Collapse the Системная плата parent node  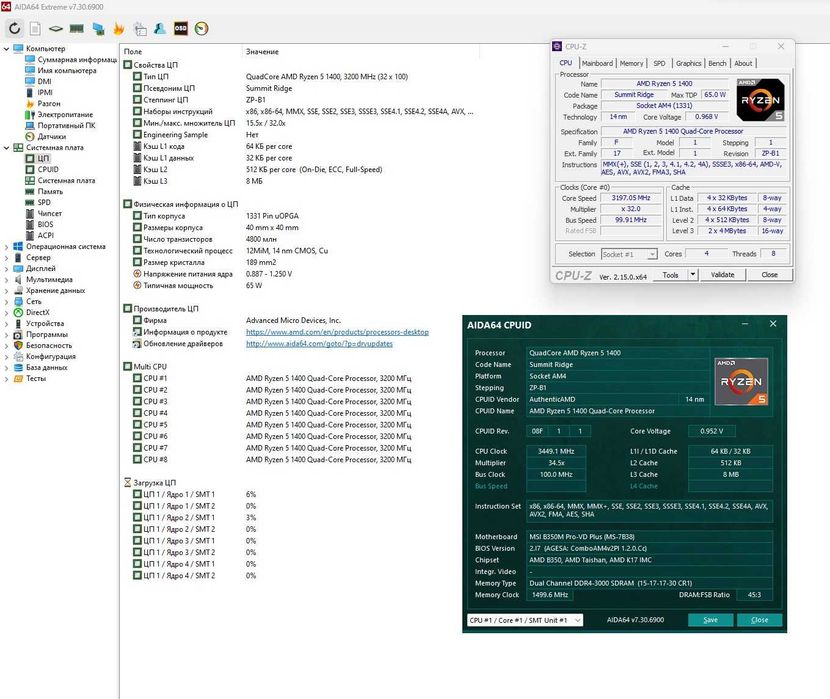pyautogui.click(x=6, y=148)
